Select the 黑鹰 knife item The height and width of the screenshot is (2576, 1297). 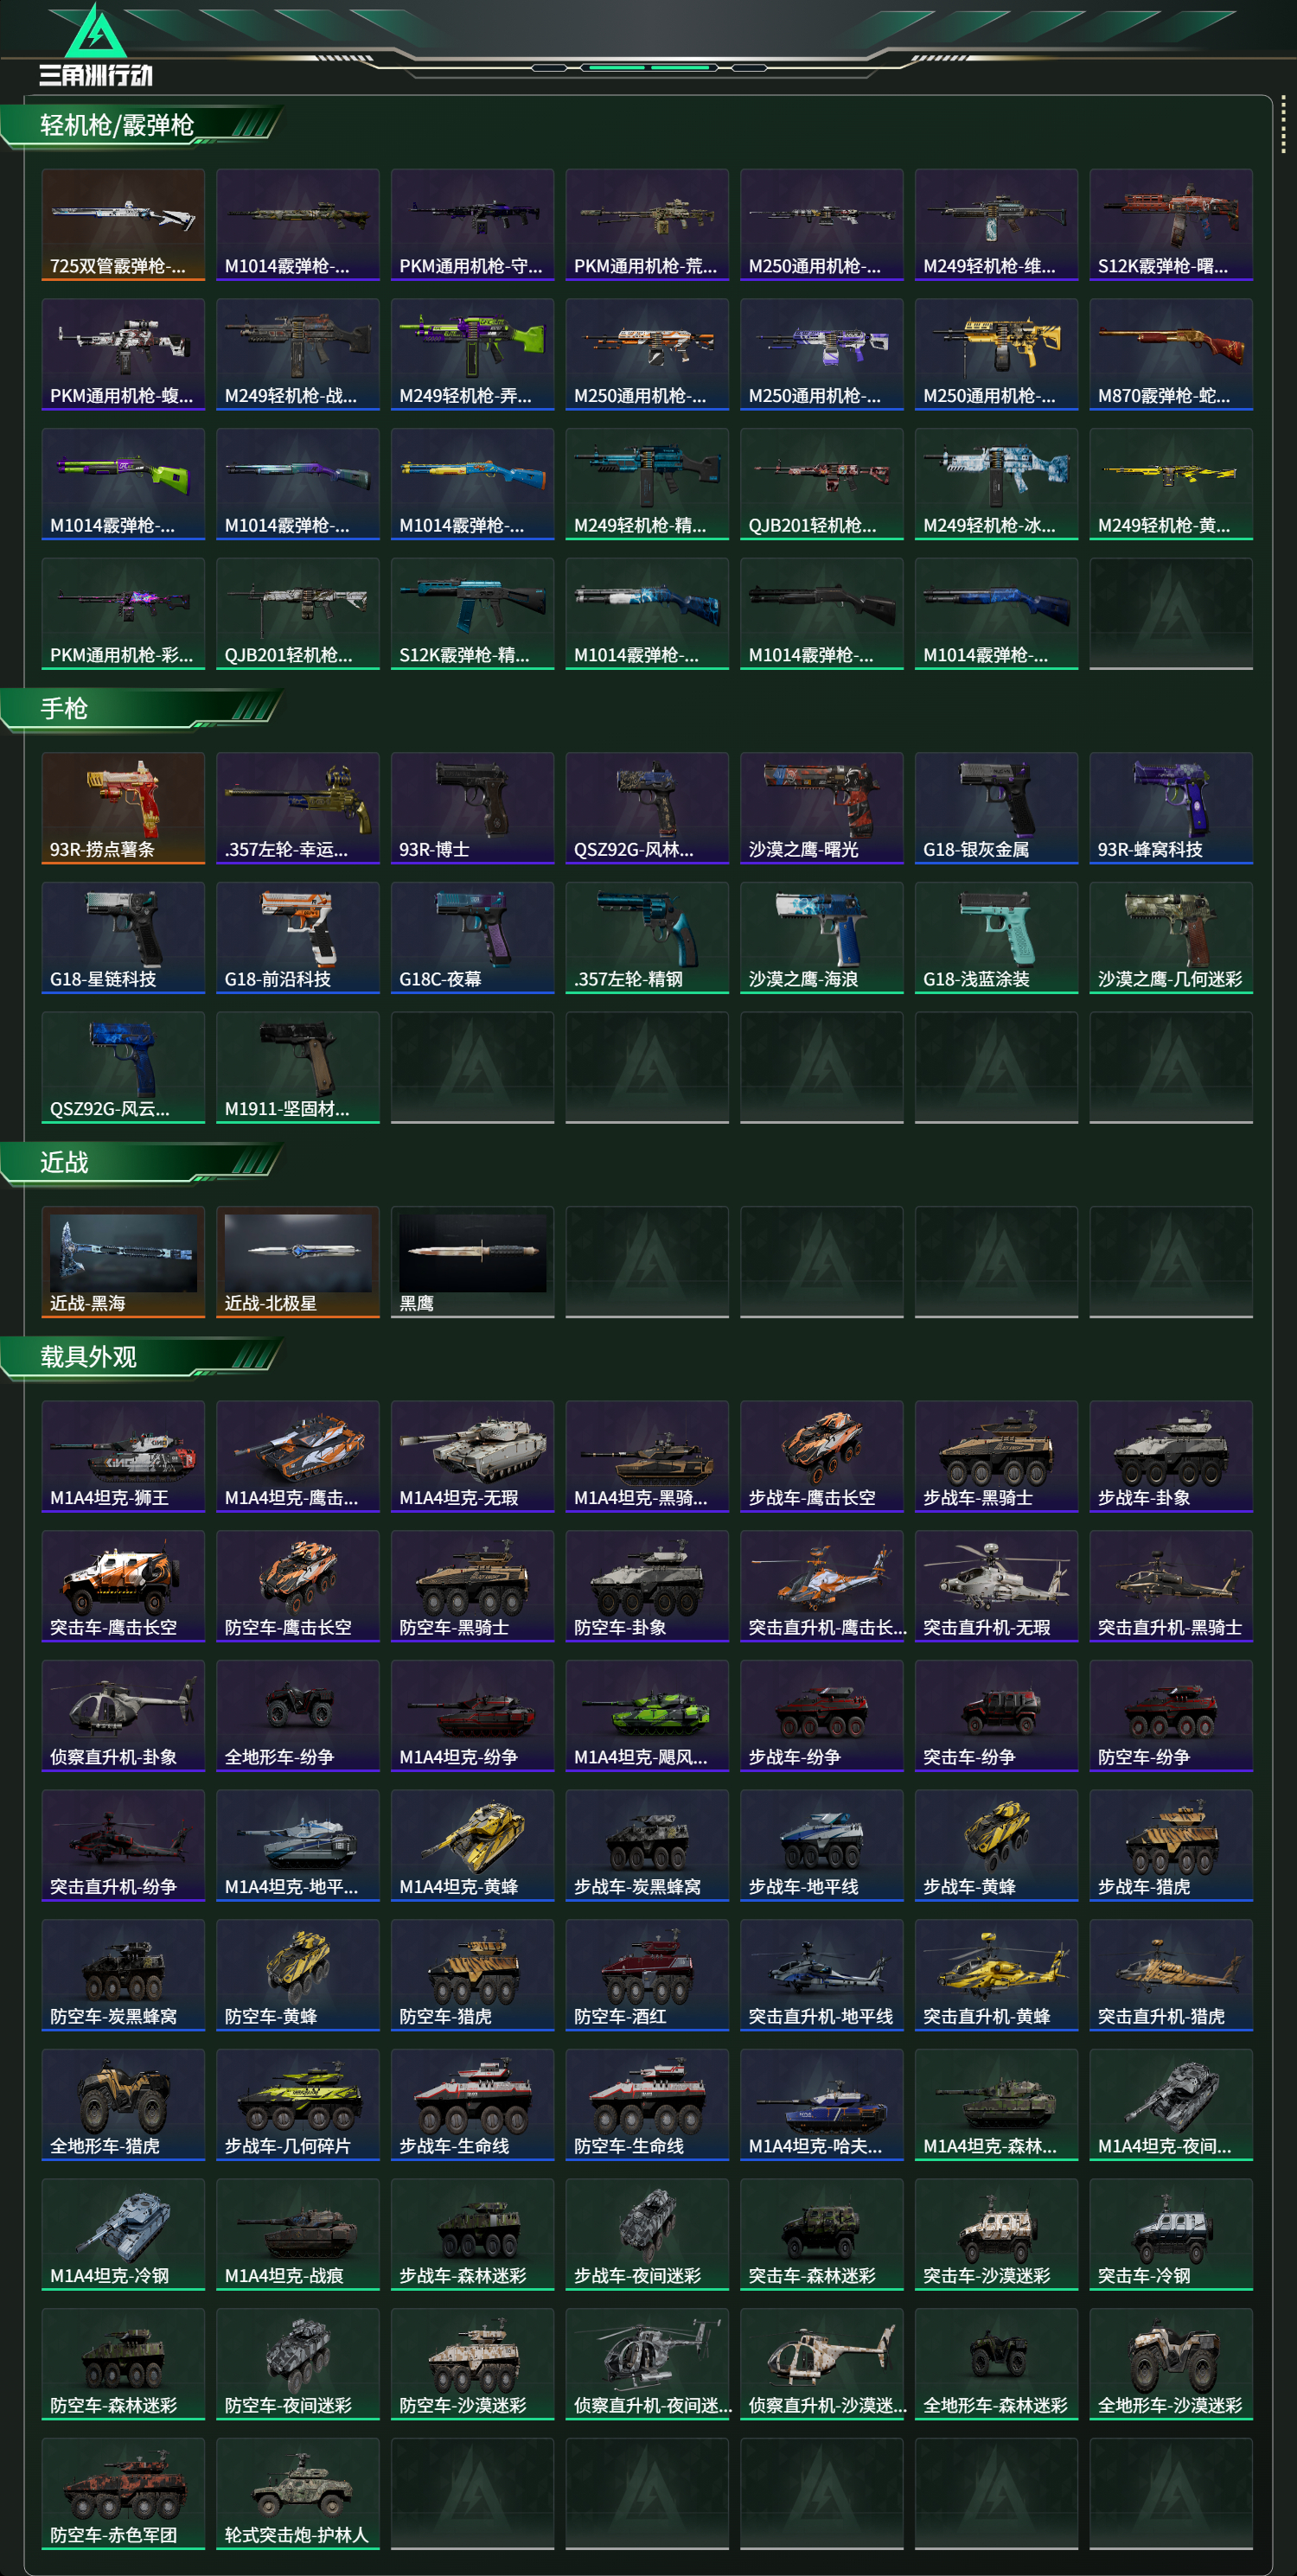[472, 1261]
